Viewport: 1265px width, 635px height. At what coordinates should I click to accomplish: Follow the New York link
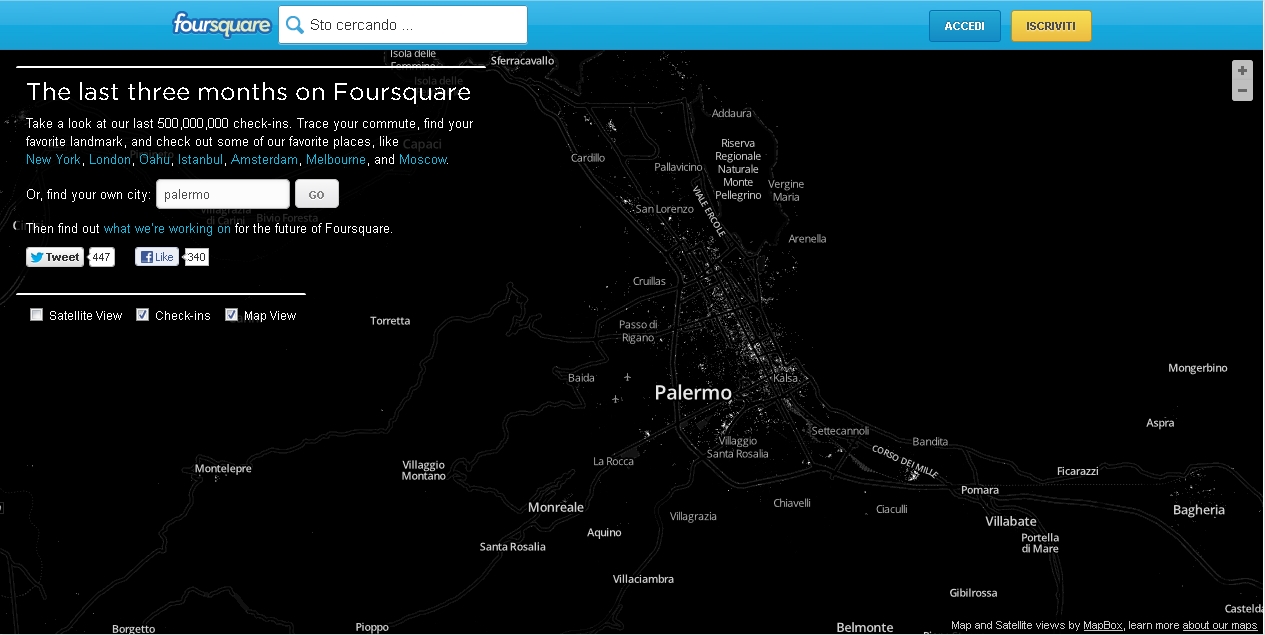point(53,160)
